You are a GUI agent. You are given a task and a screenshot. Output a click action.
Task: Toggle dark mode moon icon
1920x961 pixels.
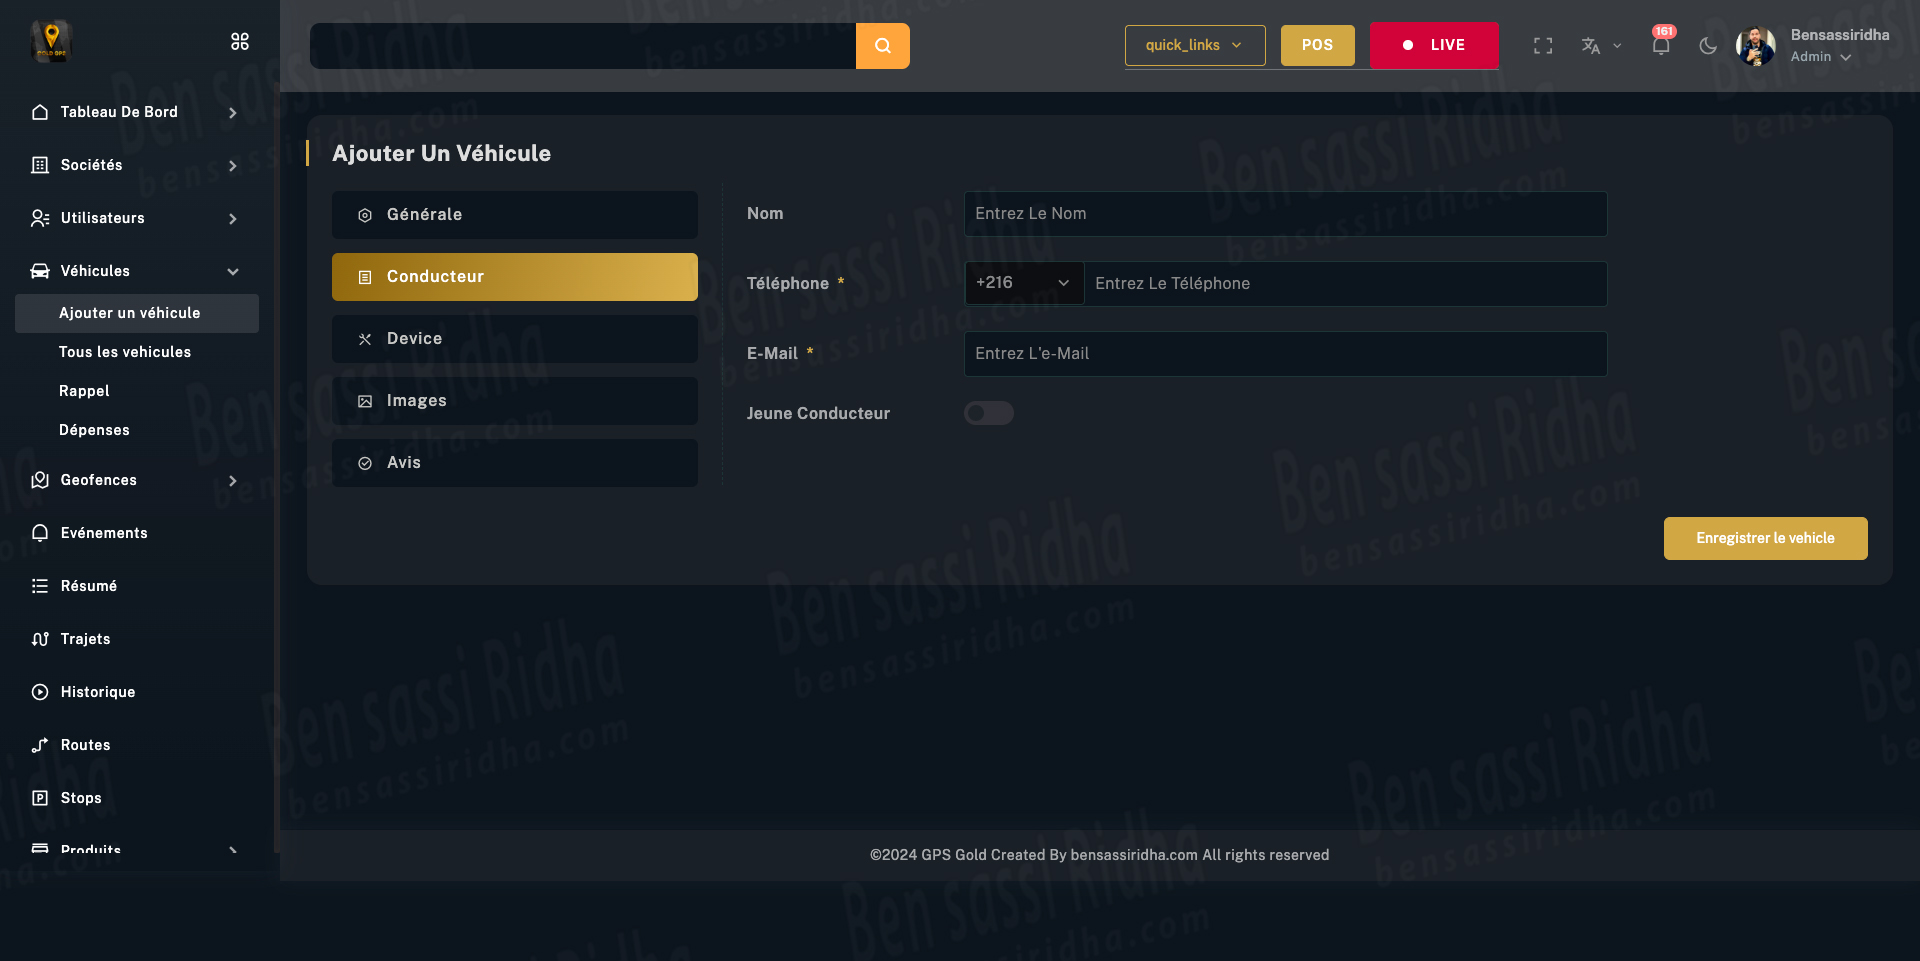tap(1708, 46)
